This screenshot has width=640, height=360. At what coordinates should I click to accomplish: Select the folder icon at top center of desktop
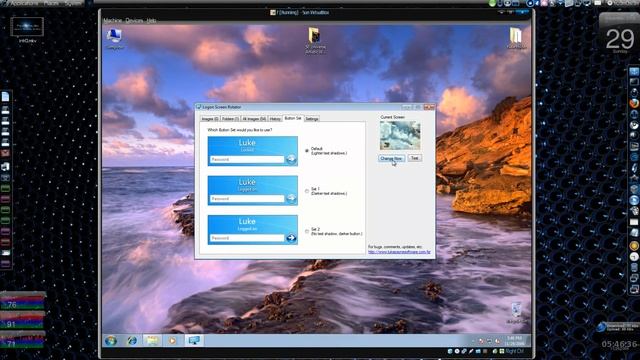click(x=315, y=41)
